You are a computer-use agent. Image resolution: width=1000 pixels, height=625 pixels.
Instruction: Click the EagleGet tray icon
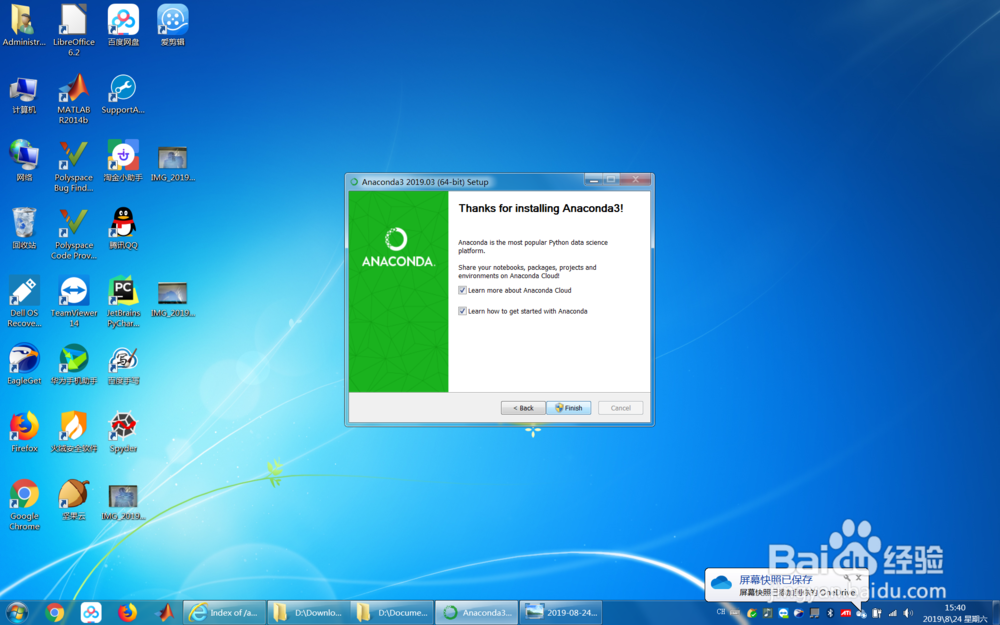click(x=798, y=613)
